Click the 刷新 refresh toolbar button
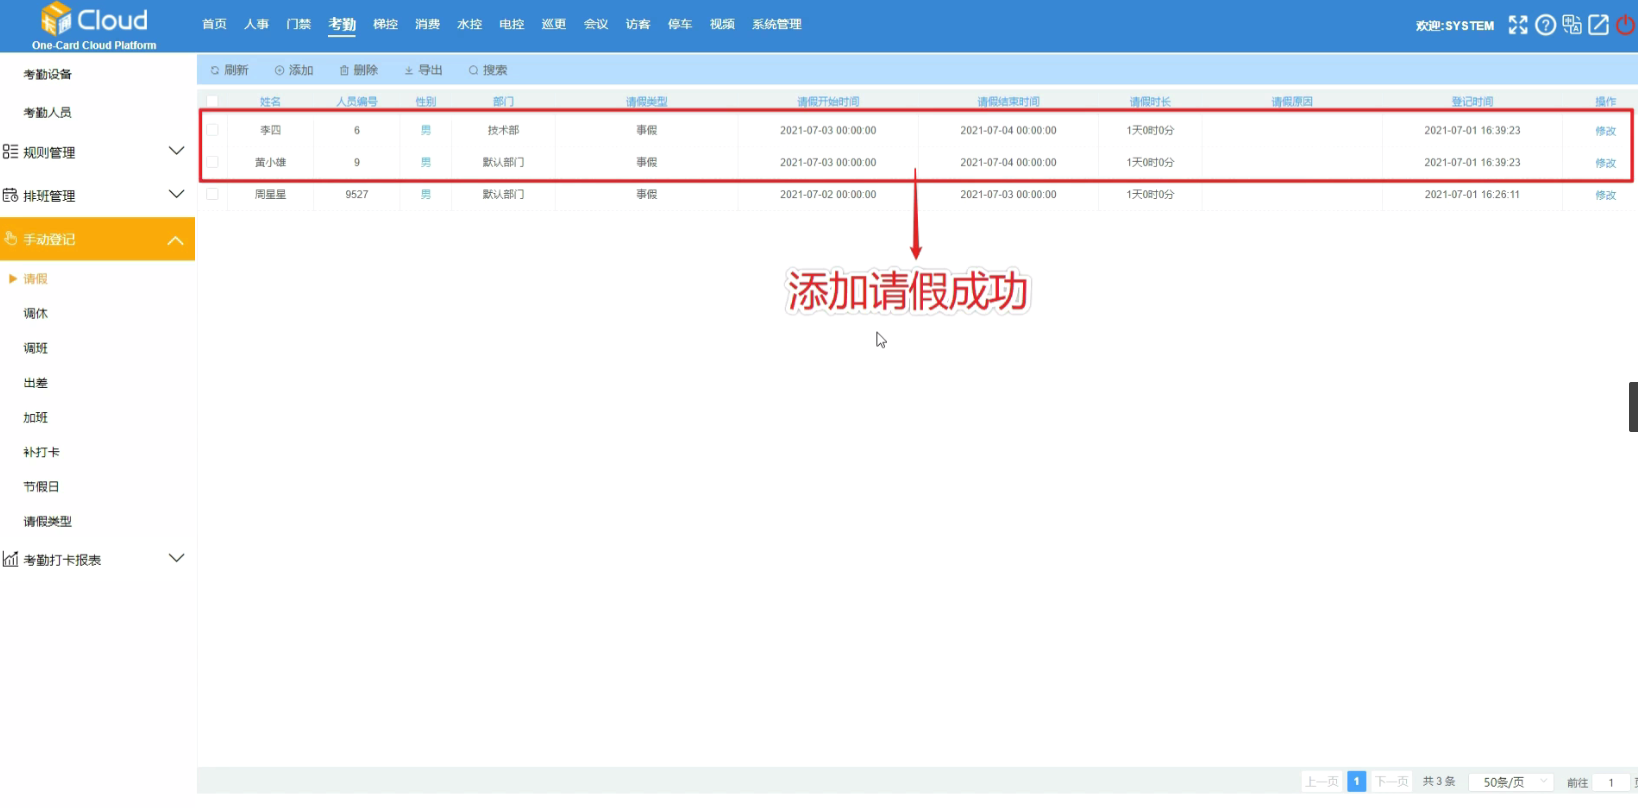 point(229,70)
